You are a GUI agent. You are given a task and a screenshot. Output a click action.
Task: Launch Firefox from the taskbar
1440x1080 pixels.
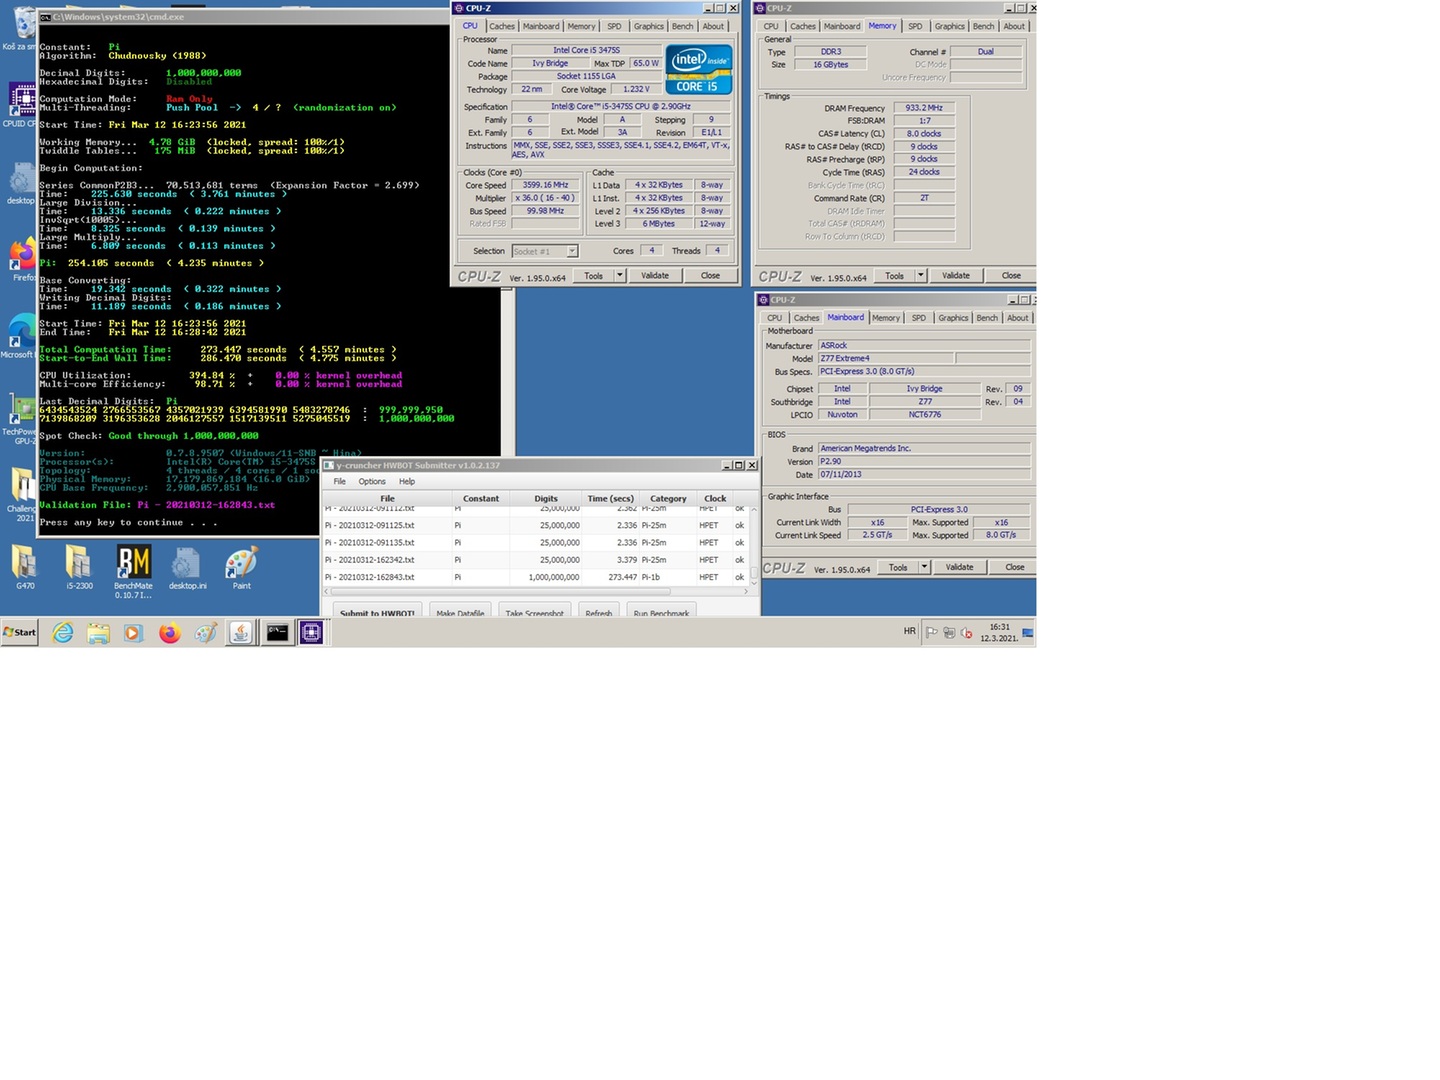pos(169,632)
